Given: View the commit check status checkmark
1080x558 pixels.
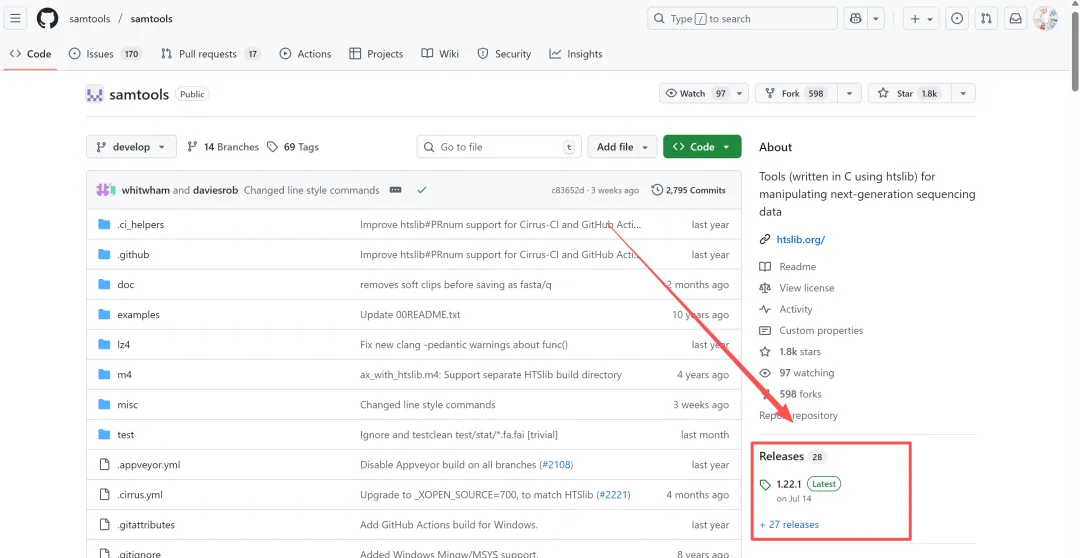Looking at the screenshot, I should coord(422,190).
